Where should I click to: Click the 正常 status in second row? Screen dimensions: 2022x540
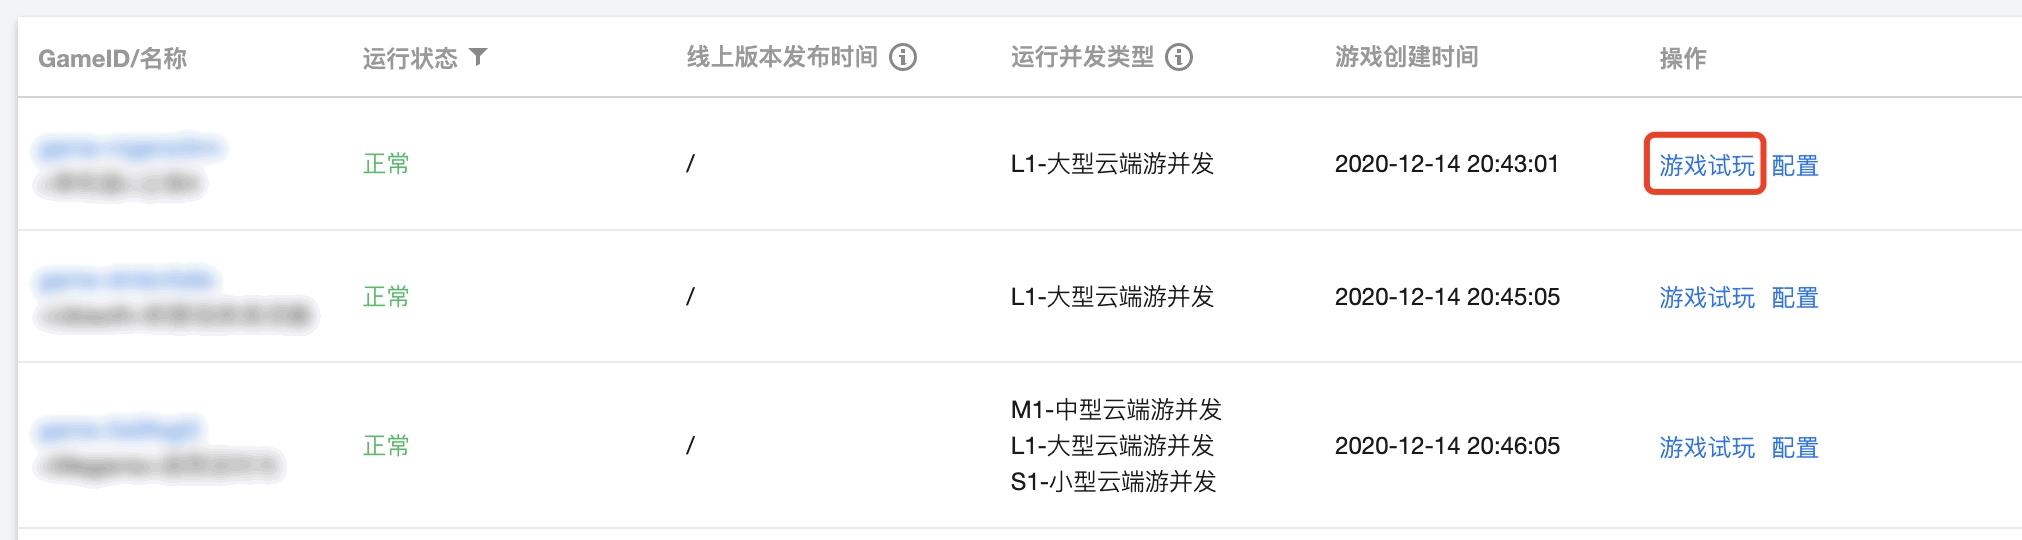coord(386,297)
